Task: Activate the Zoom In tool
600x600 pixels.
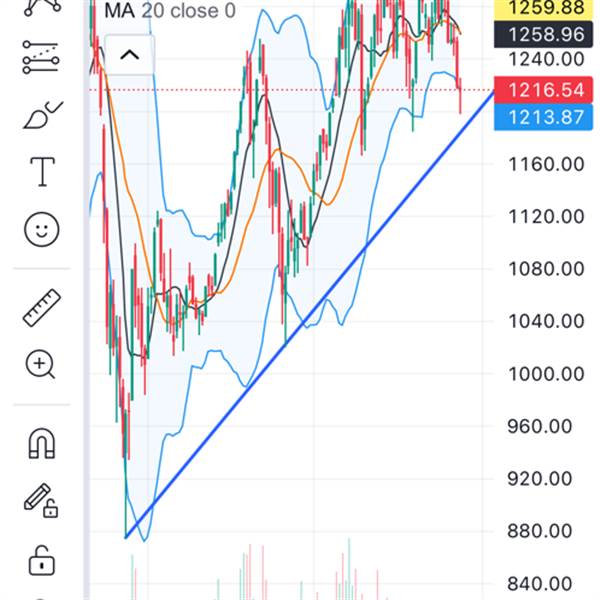Action: [40, 364]
